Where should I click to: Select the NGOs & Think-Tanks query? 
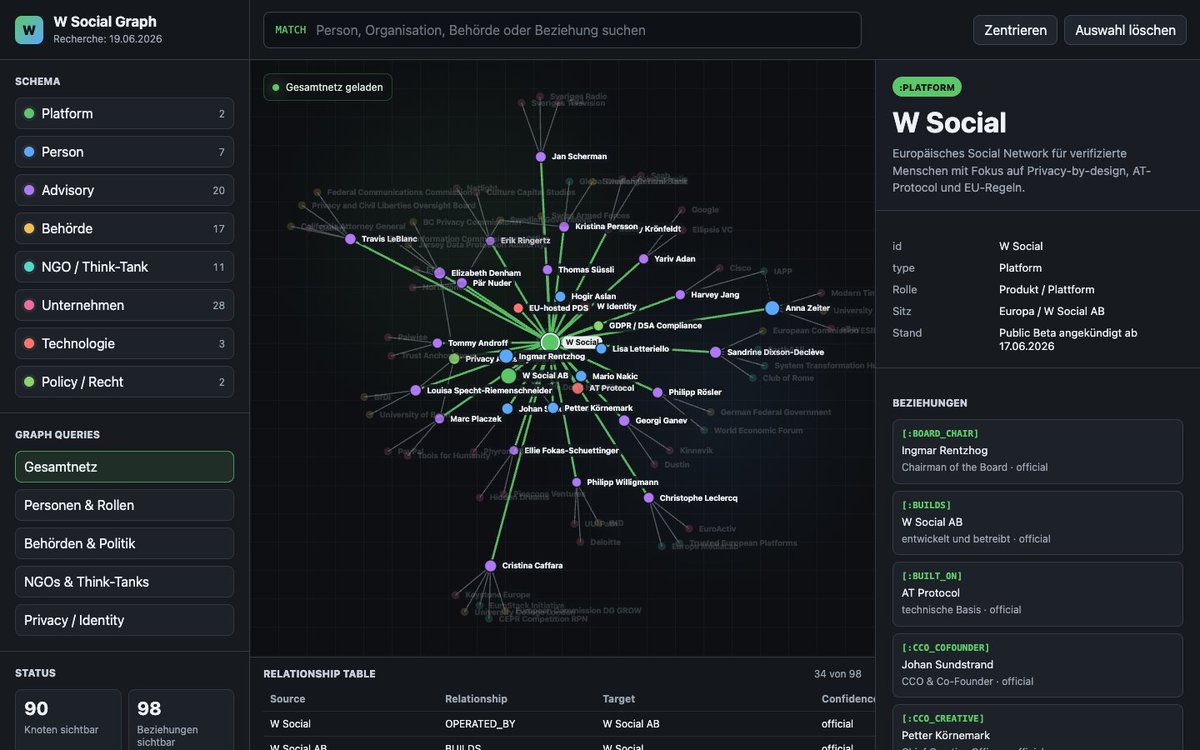point(124,582)
